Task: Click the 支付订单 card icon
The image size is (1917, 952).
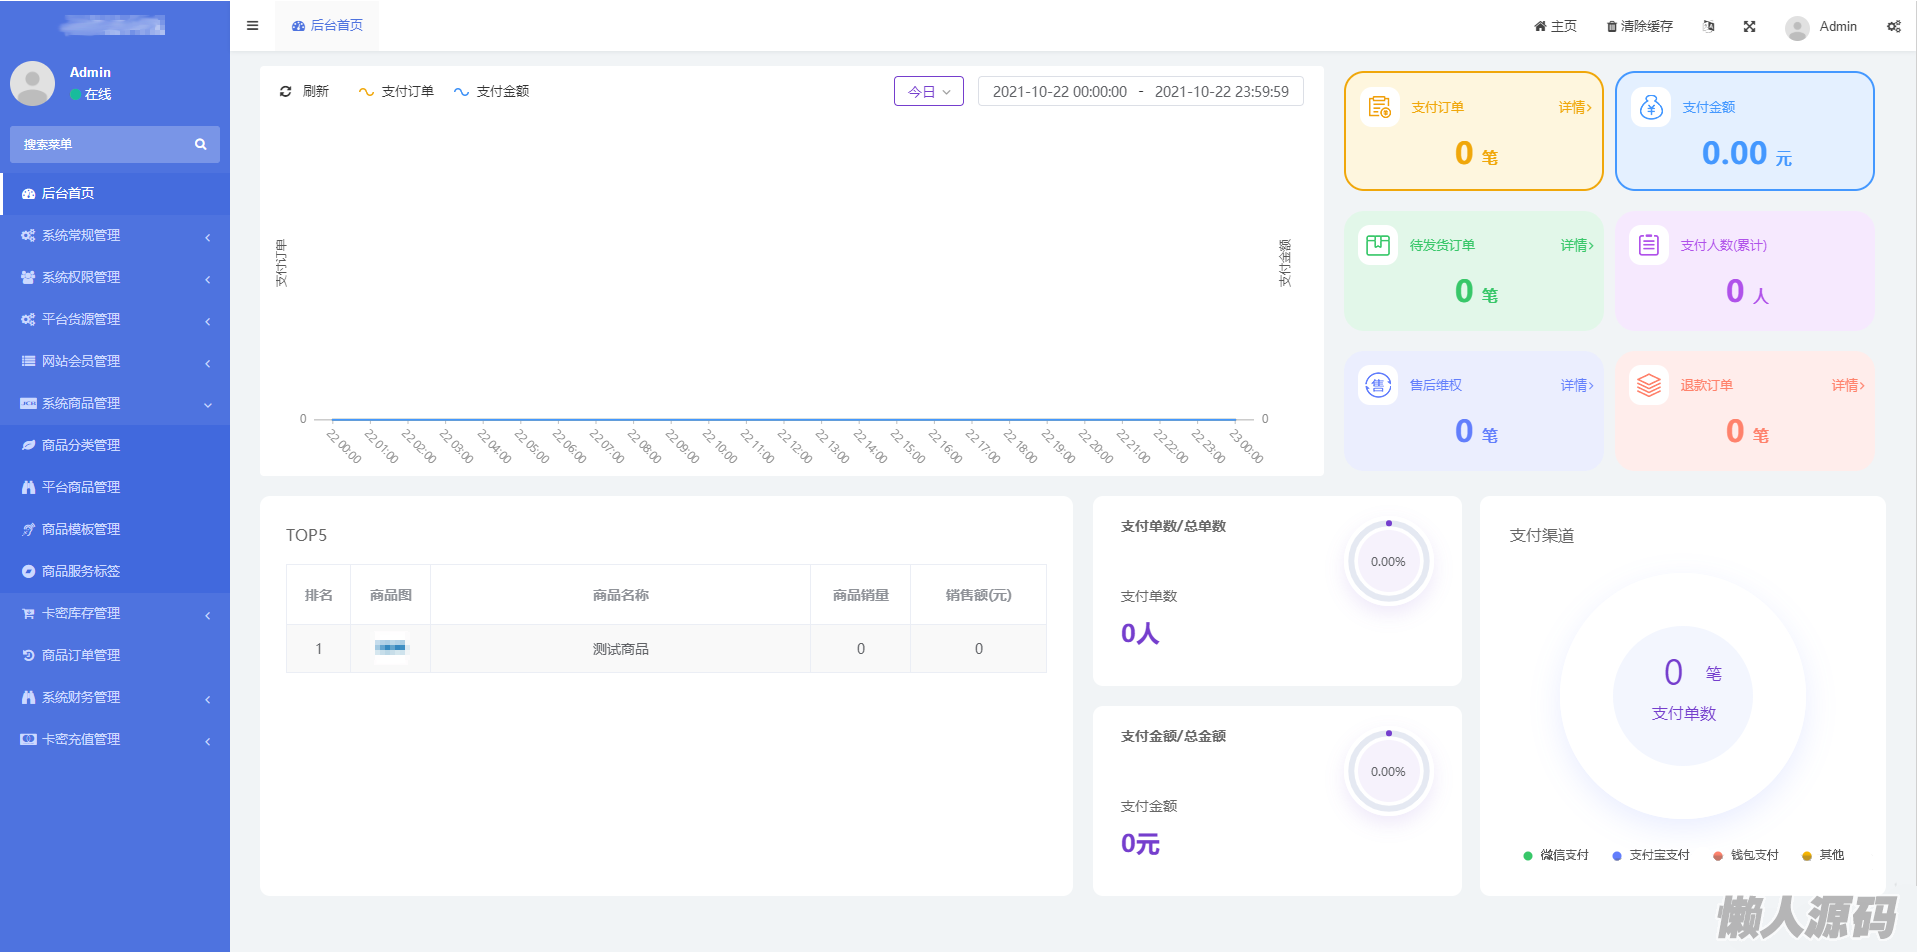Action: click(1379, 107)
